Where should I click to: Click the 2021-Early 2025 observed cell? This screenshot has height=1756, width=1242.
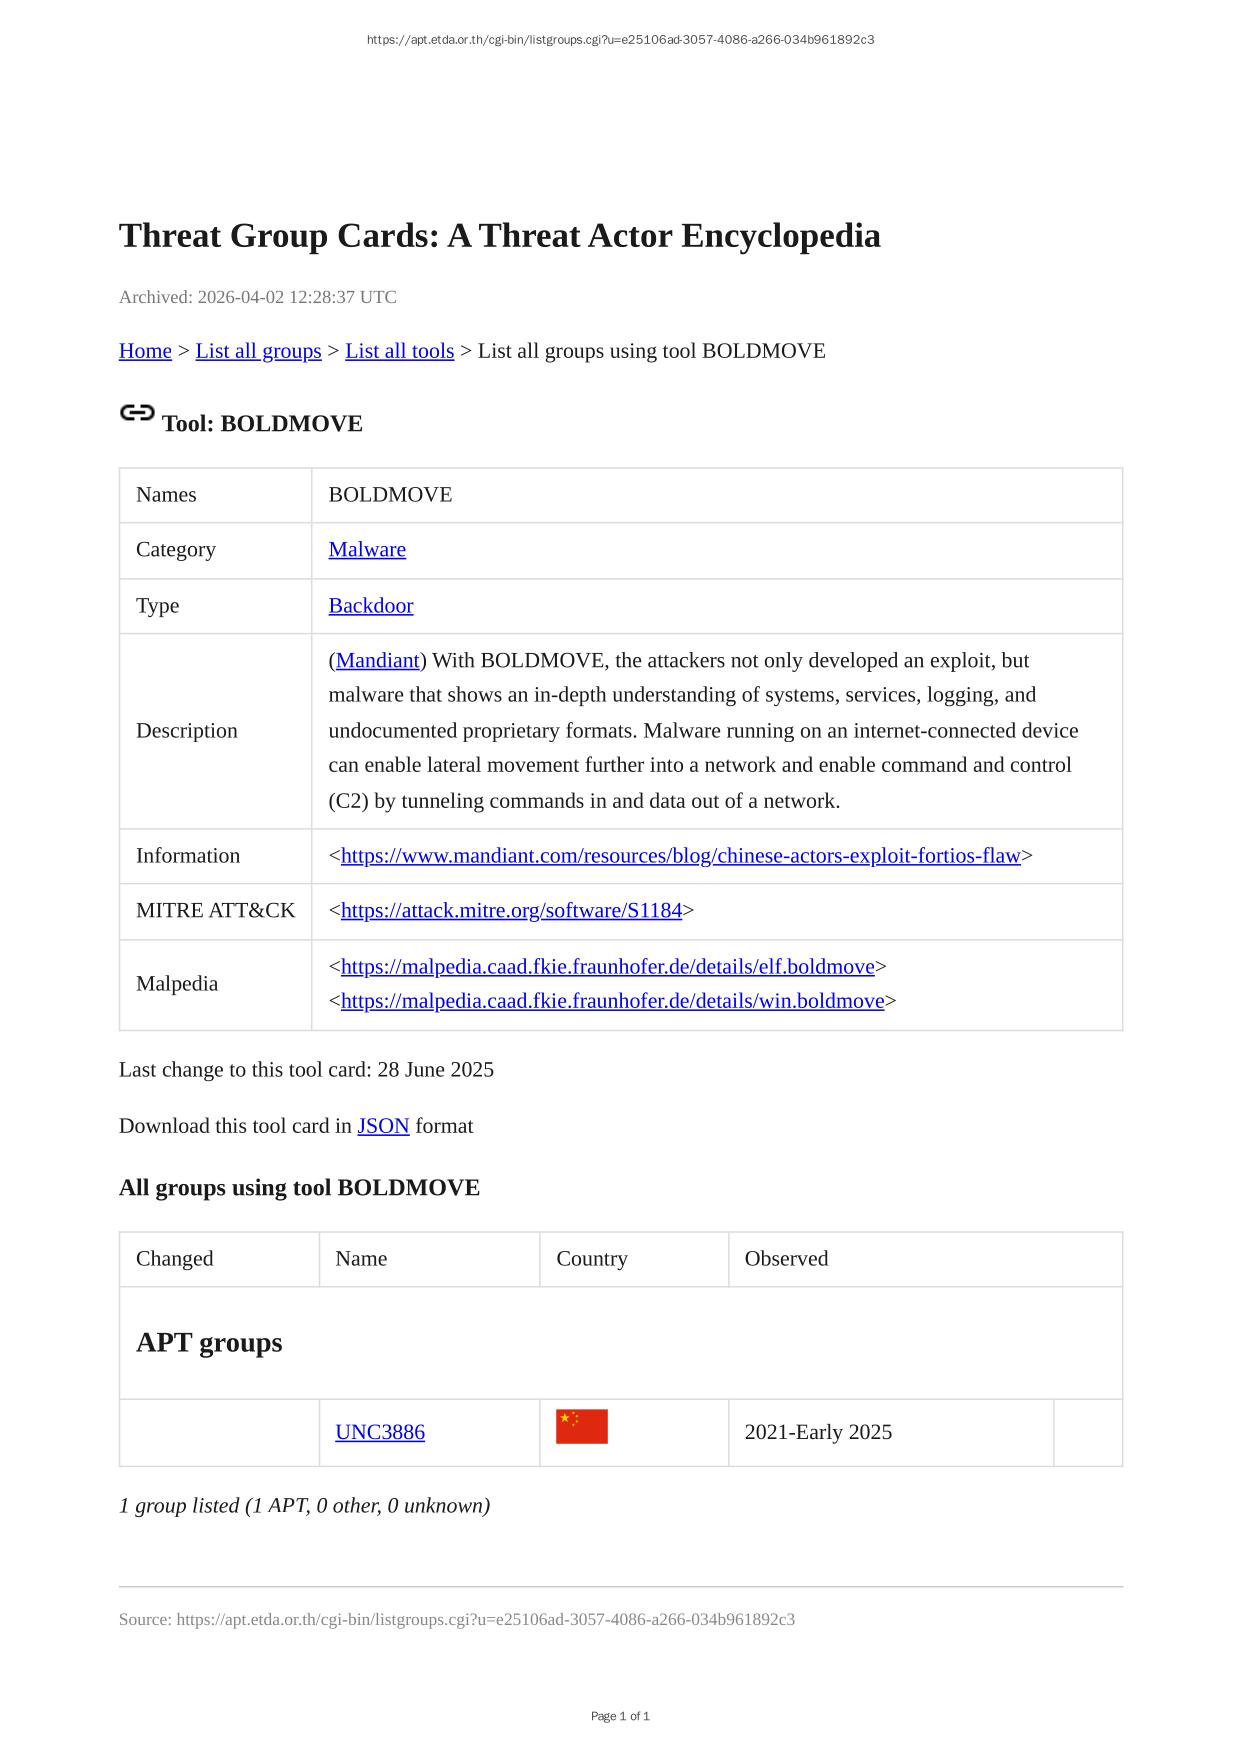point(818,1432)
